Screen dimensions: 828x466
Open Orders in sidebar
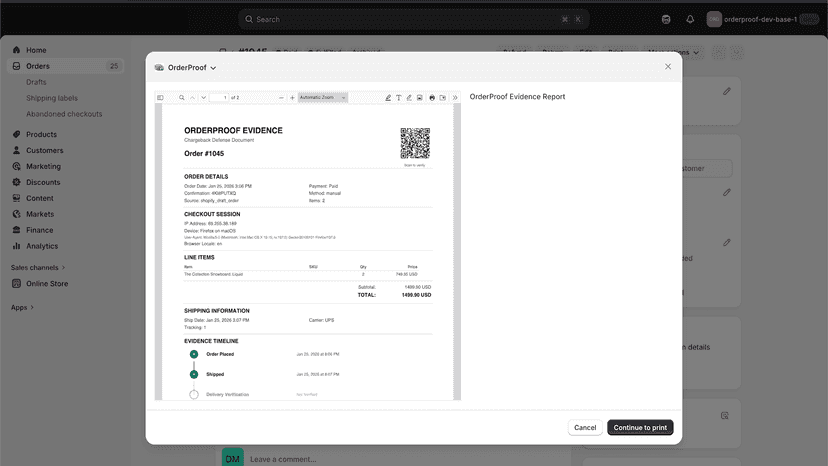(38, 66)
